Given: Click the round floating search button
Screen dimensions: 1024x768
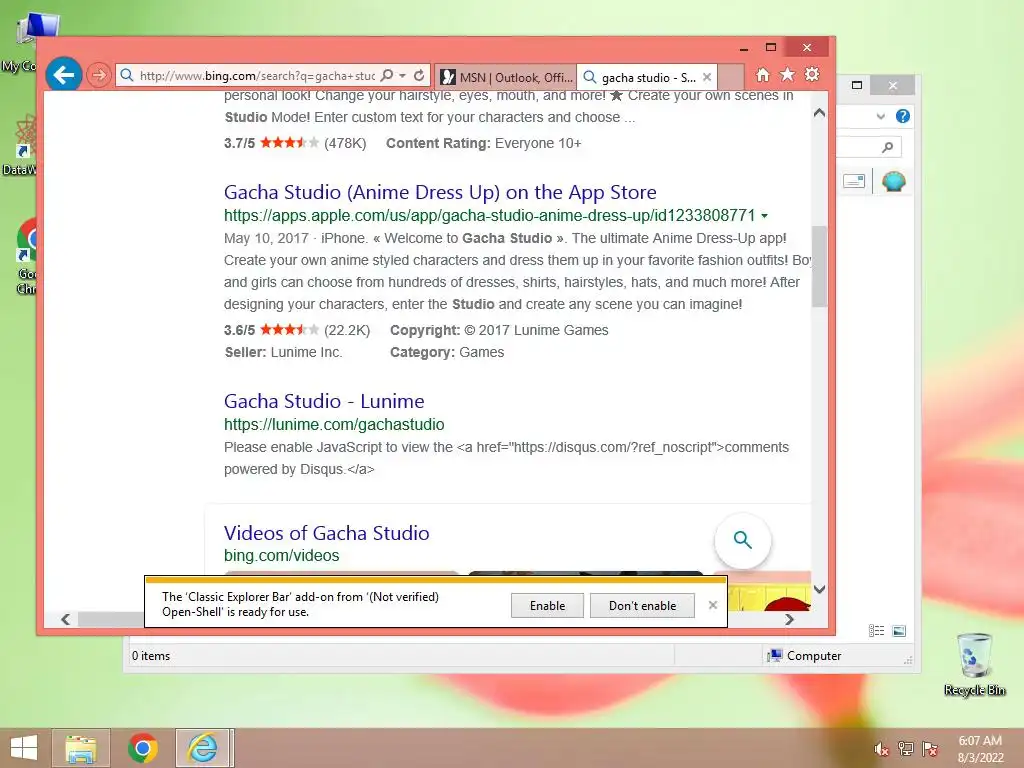Looking at the screenshot, I should pos(743,540).
